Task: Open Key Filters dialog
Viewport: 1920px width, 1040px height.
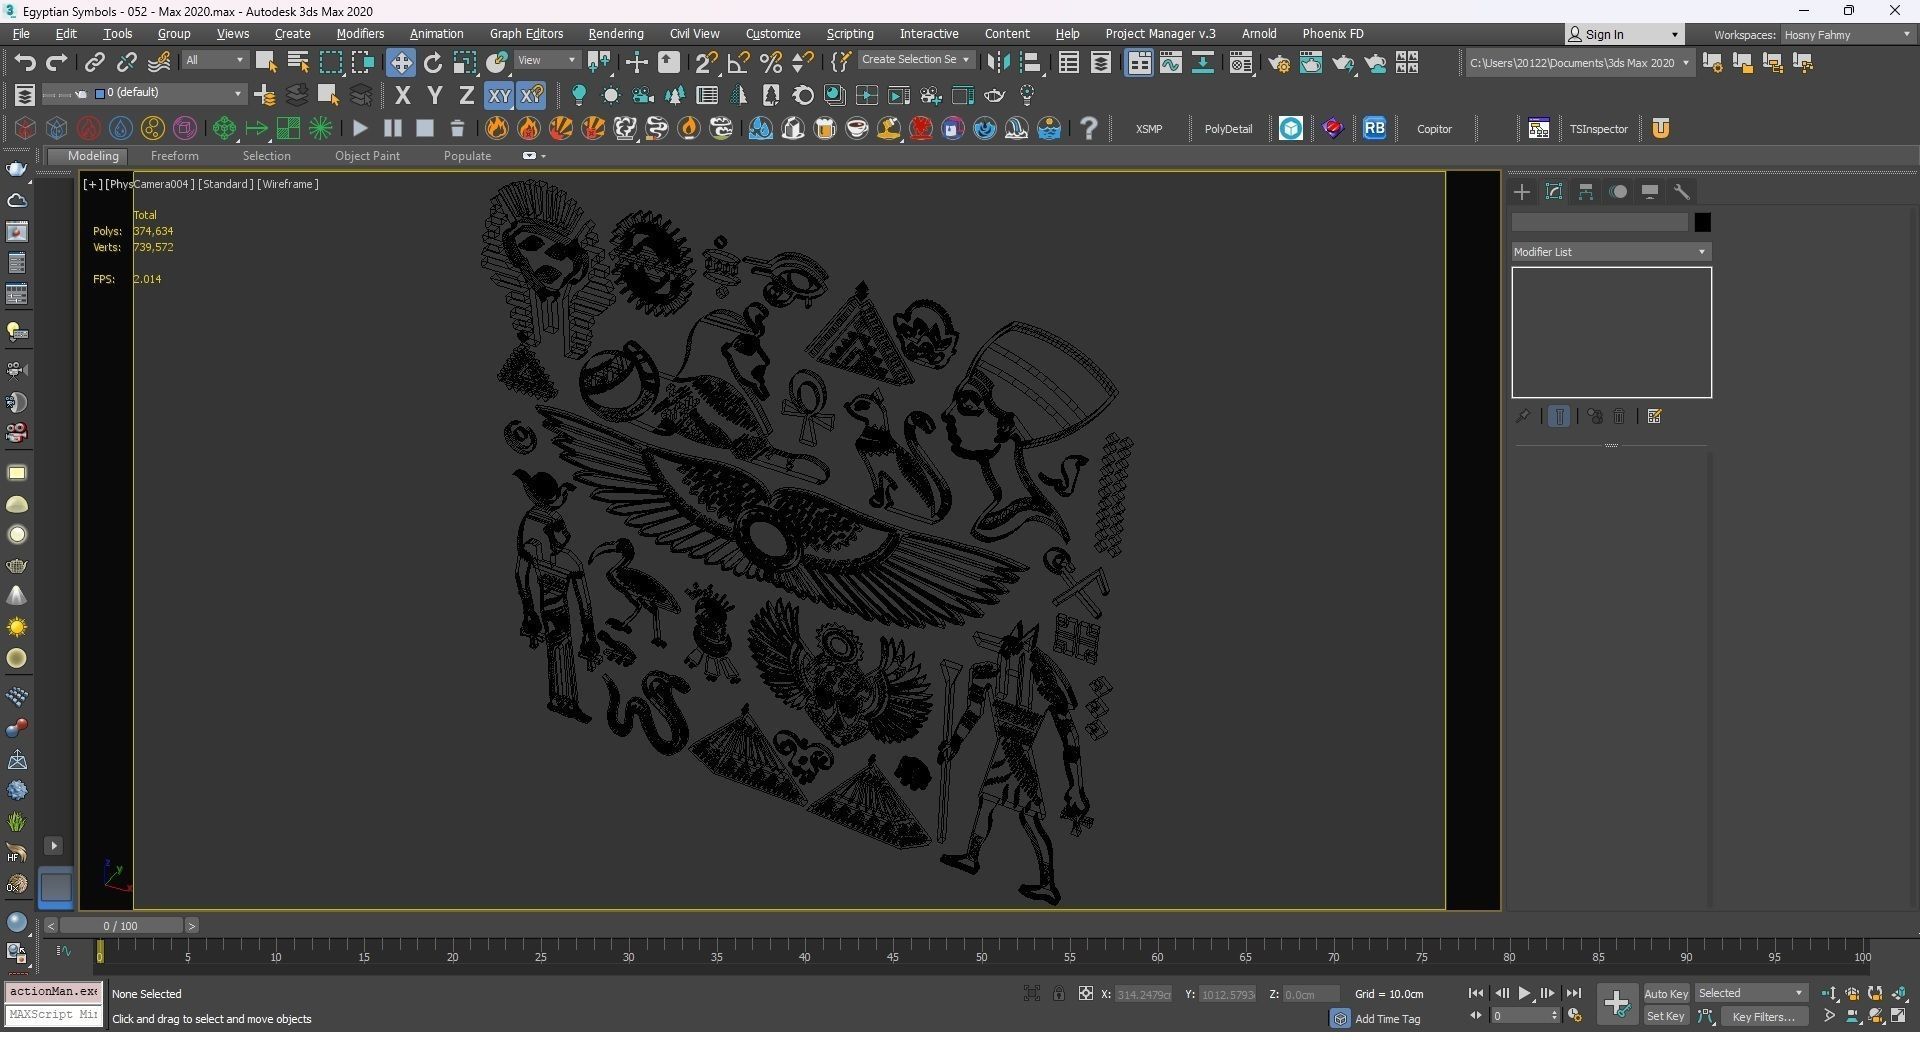Action: pos(1764,1017)
